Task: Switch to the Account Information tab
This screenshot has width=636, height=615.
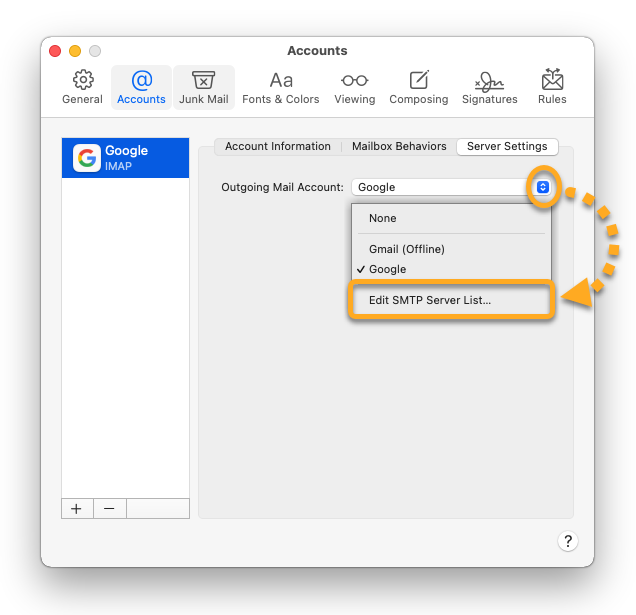Action: click(x=277, y=146)
